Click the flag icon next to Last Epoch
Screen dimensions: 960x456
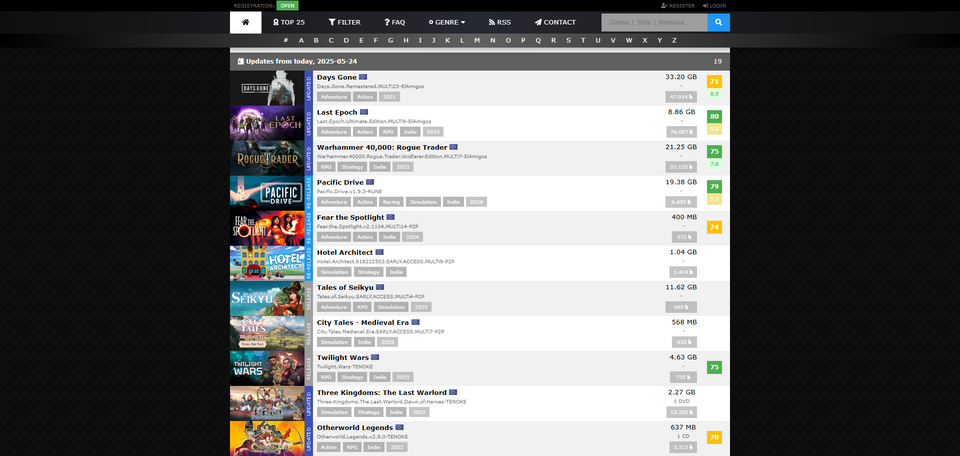(364, 112)
